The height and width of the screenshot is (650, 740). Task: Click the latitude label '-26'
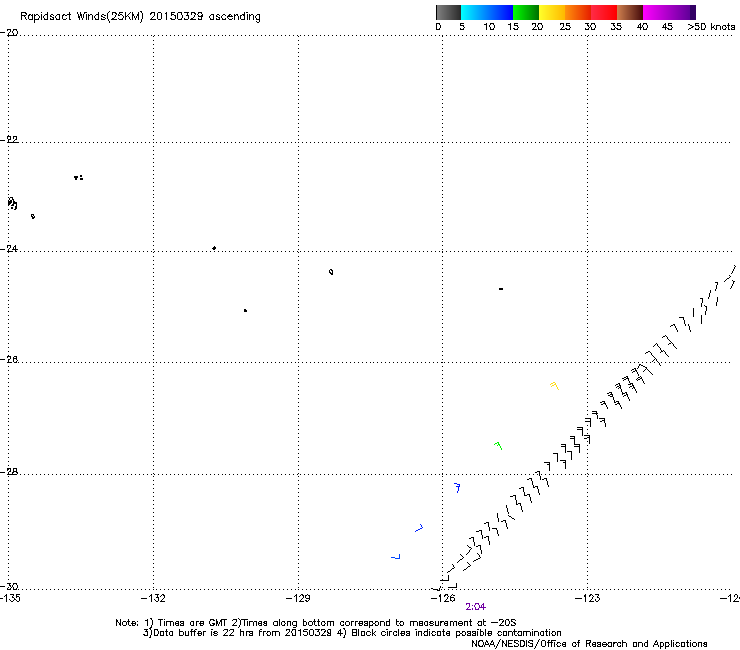pyautogui.click(x=9, y=360)
